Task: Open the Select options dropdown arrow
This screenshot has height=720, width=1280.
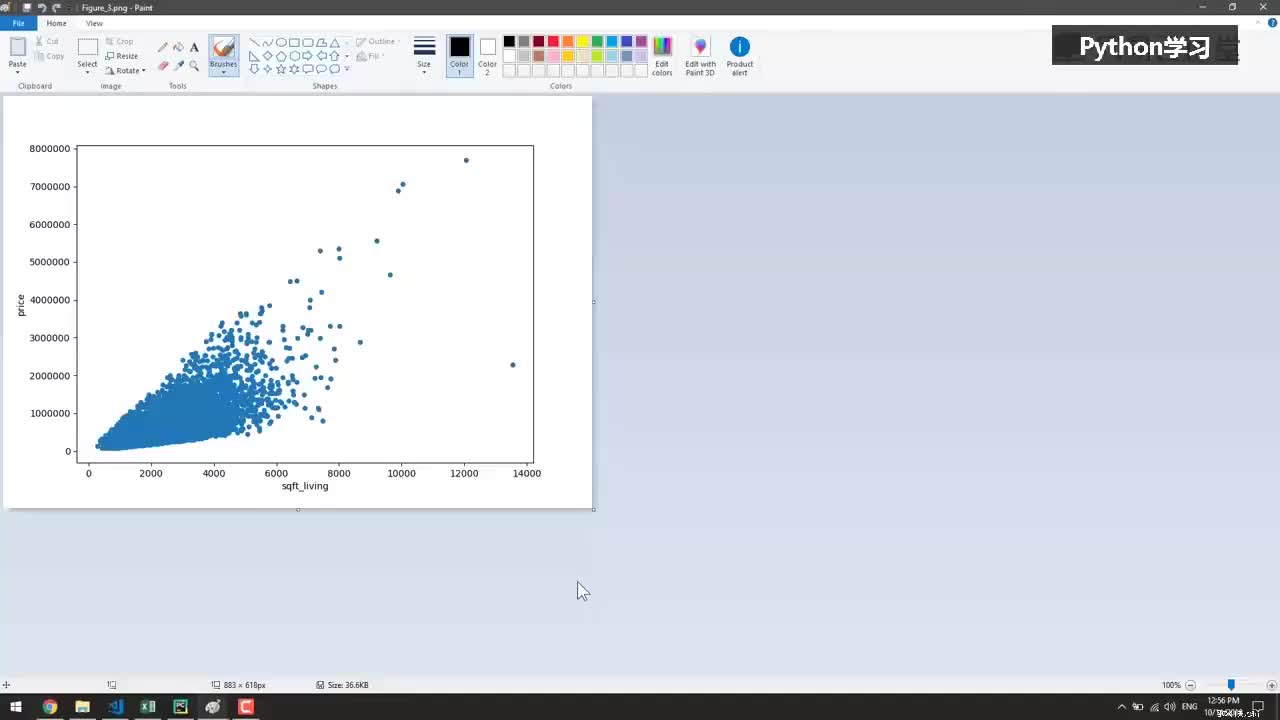Action: tap(88, 72)
